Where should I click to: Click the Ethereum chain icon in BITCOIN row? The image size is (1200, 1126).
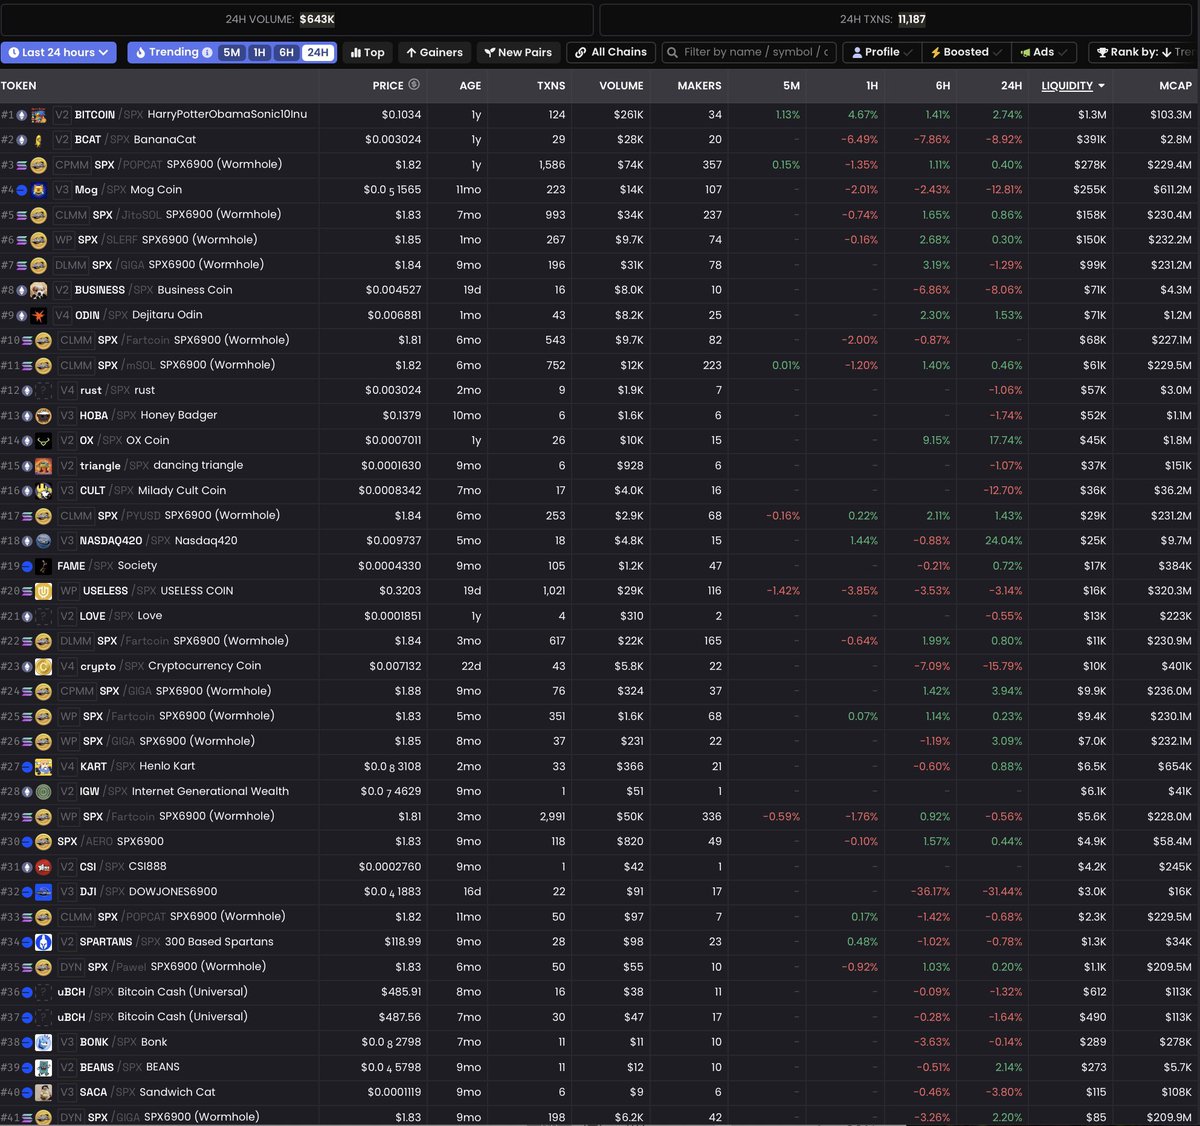coord(22,115)
